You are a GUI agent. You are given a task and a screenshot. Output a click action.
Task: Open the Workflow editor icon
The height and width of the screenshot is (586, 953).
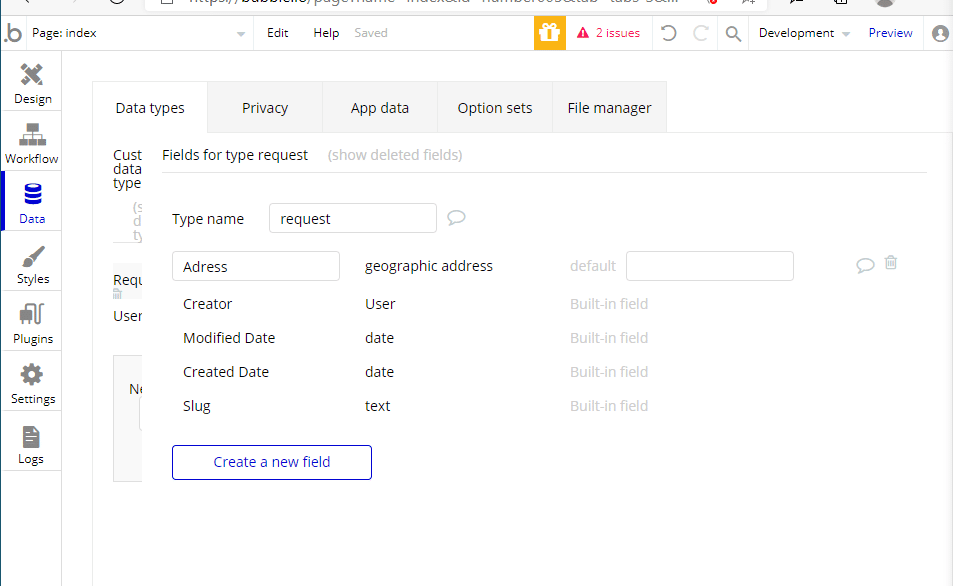32,143
